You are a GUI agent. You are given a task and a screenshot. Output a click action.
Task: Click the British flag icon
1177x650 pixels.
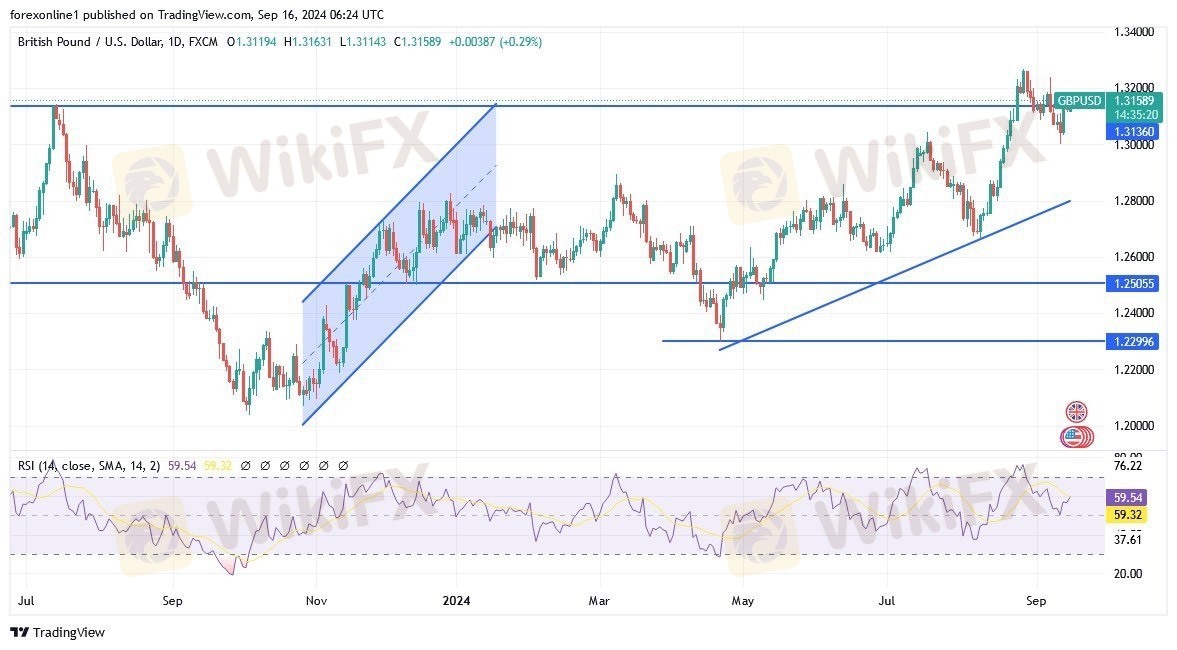click(x=1076, y=411)
